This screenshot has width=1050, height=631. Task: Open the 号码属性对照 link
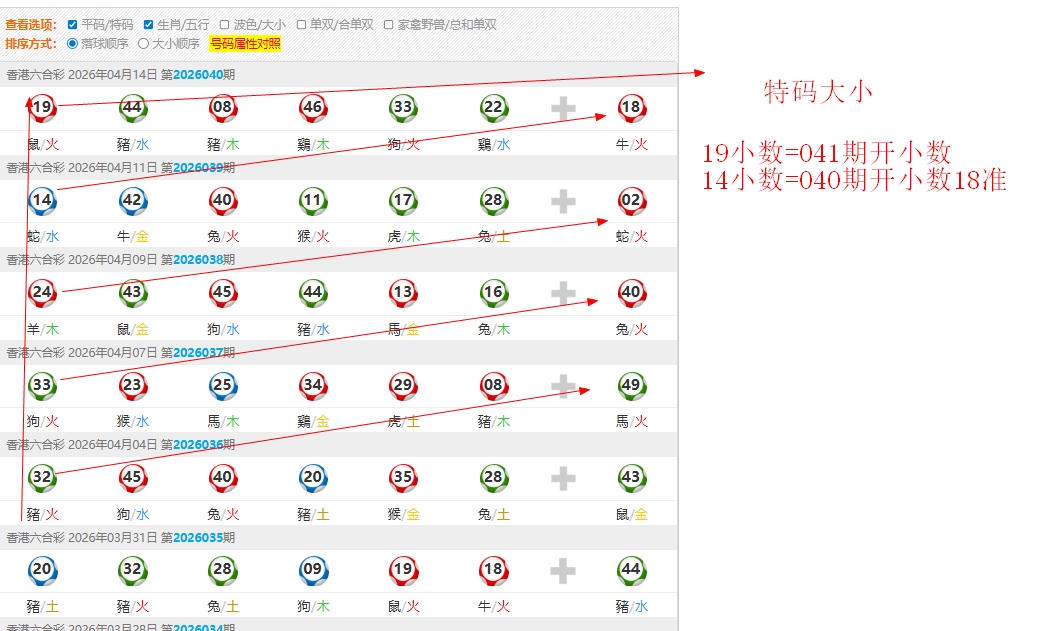tap(245, 44)
